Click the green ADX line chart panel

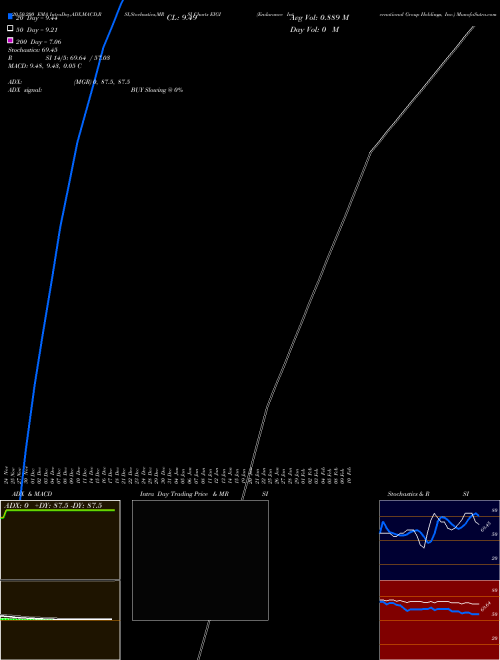pyautogui.click(x=60, y=540)
